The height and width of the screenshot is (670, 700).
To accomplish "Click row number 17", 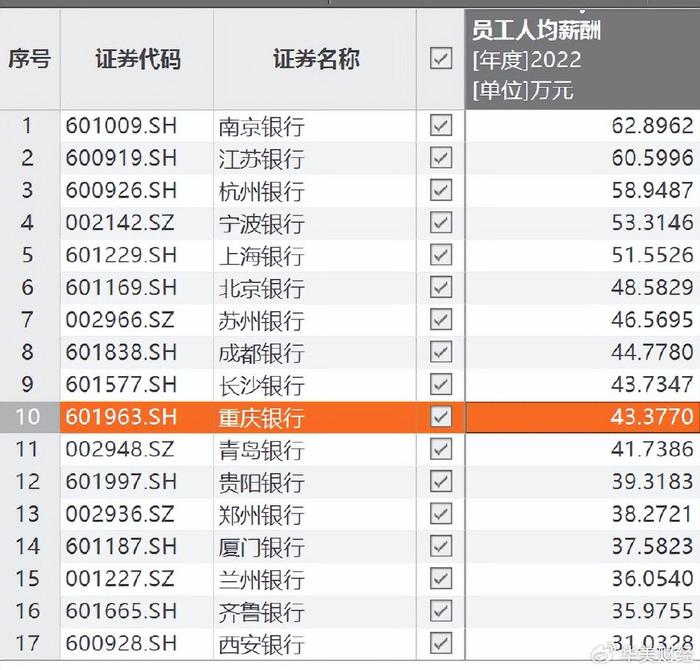I will [27, 643].
